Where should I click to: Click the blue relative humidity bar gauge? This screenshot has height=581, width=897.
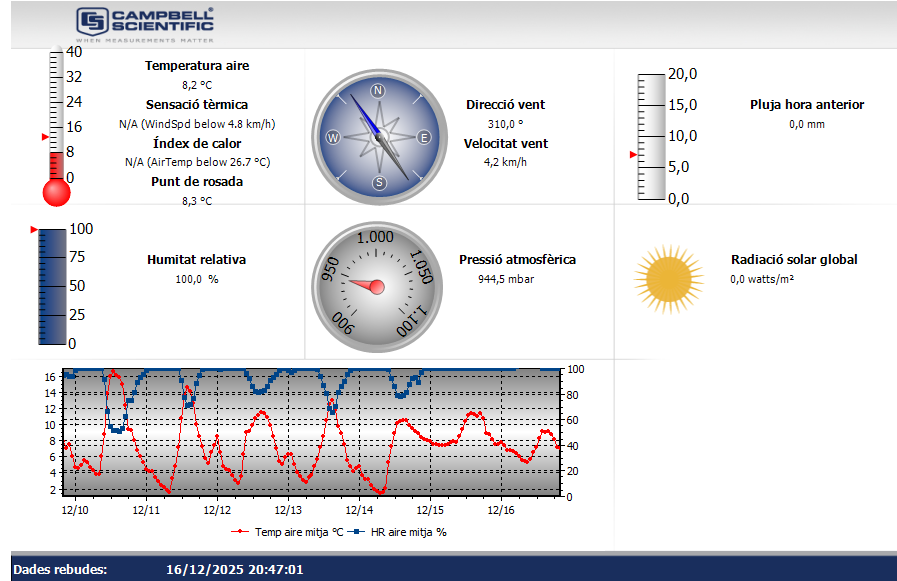[52, 286]
